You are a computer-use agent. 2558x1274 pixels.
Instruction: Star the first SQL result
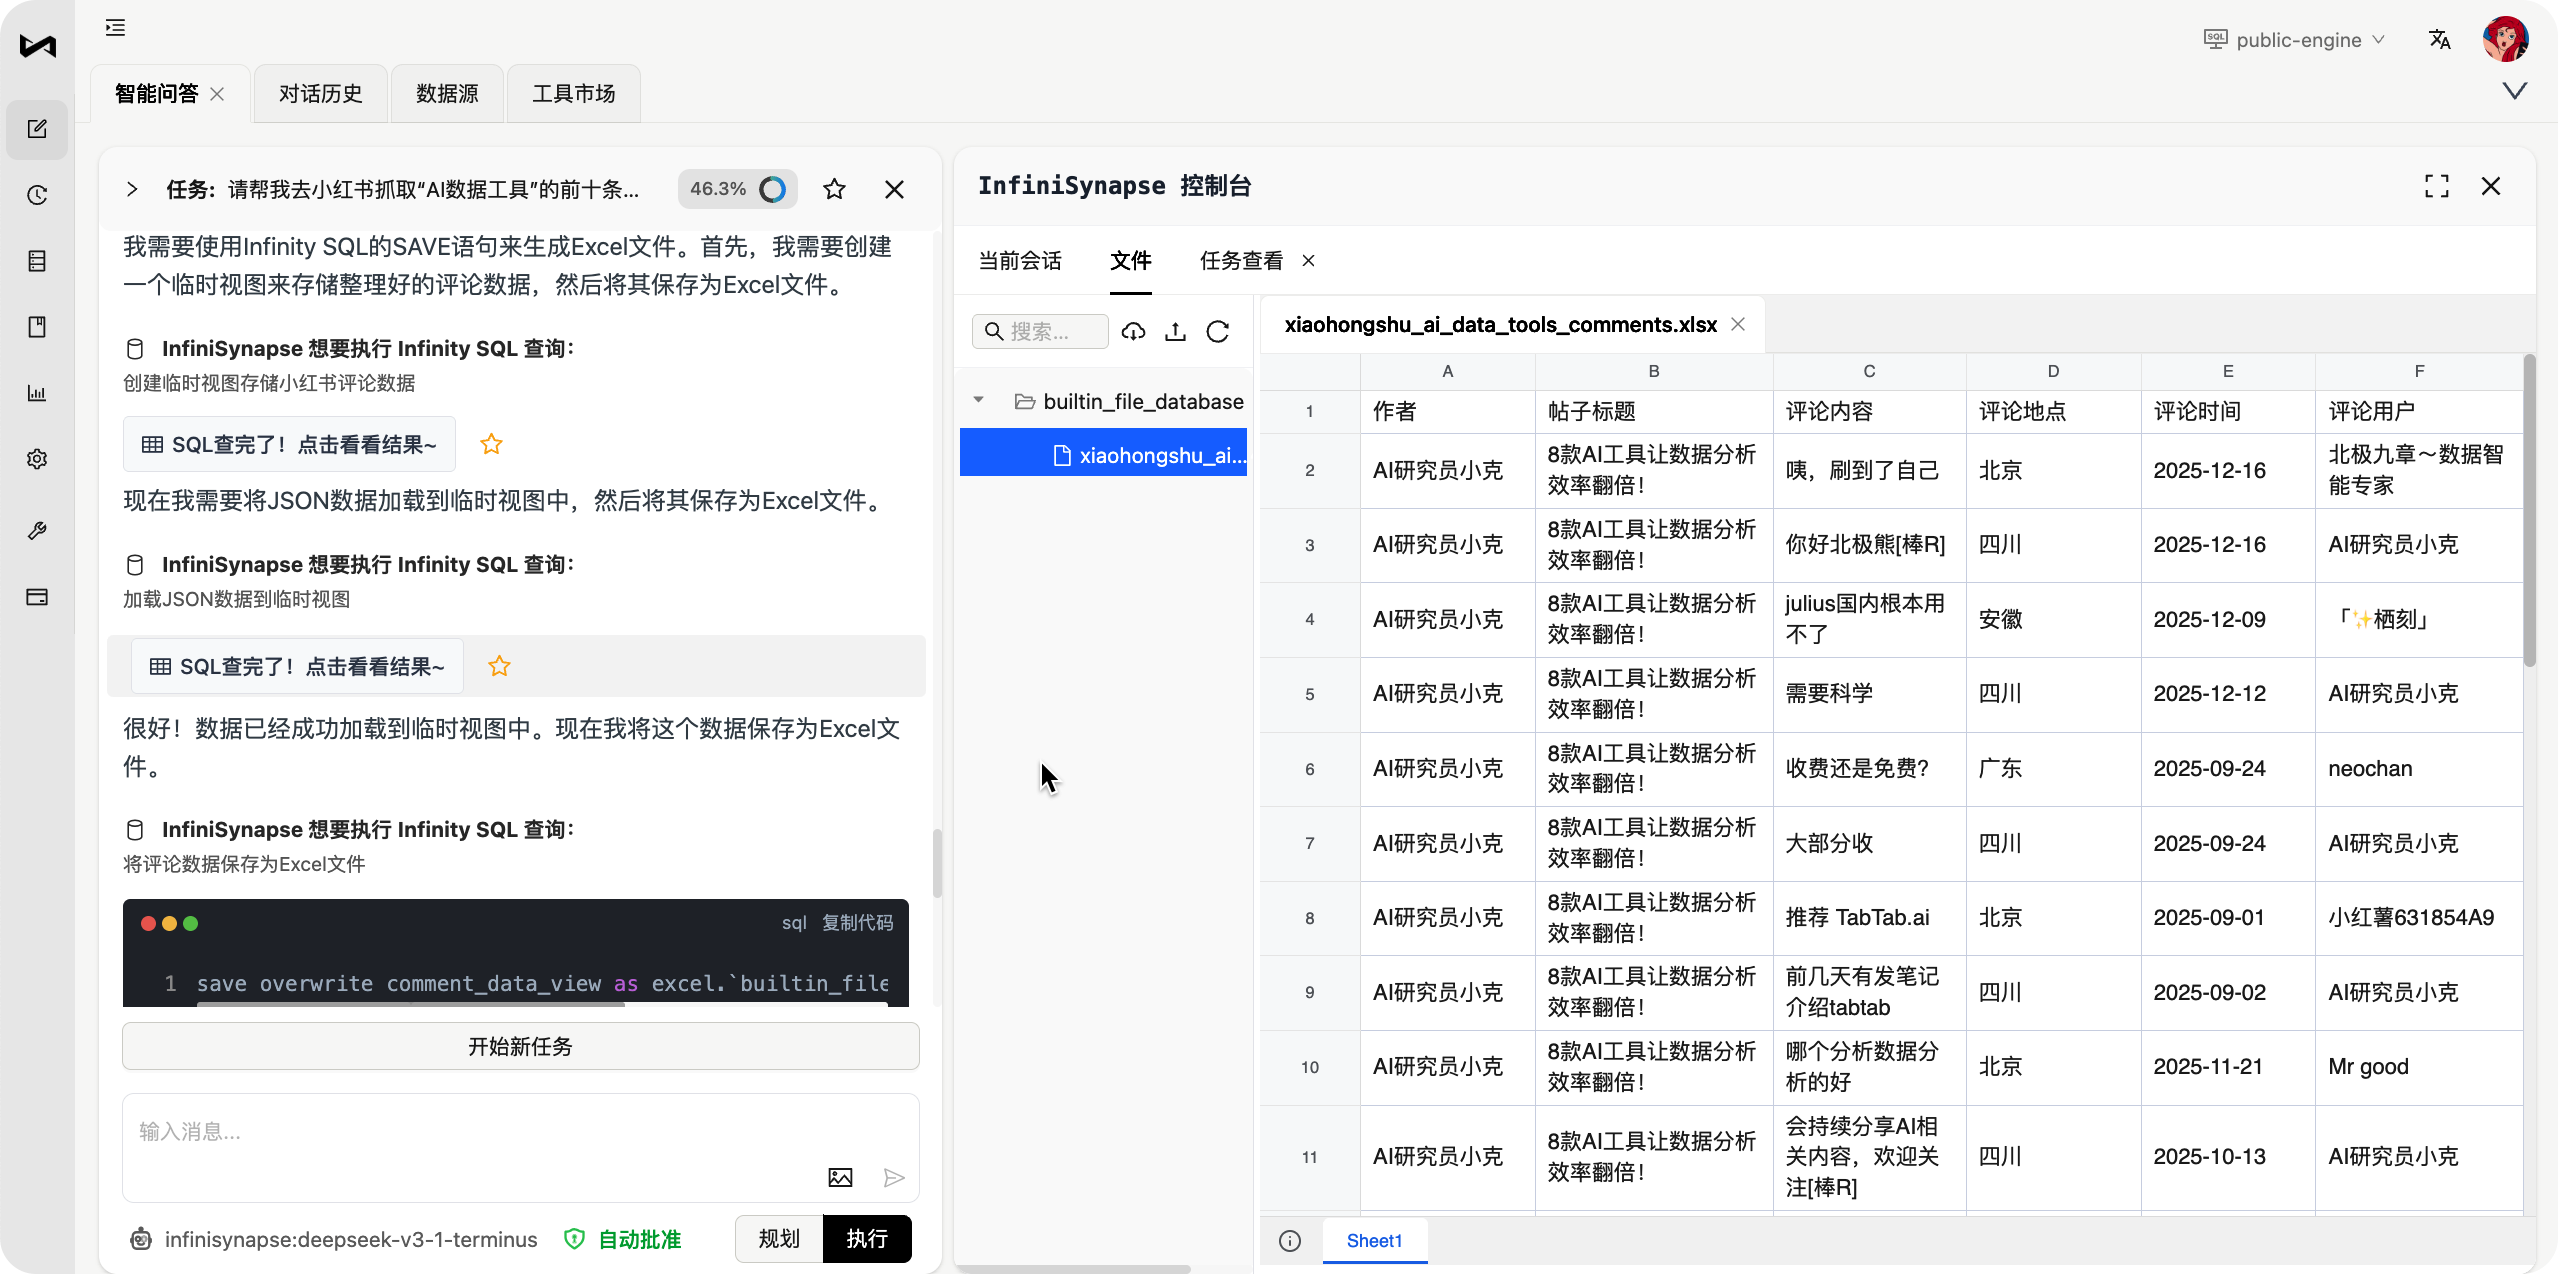click(491, 444)
